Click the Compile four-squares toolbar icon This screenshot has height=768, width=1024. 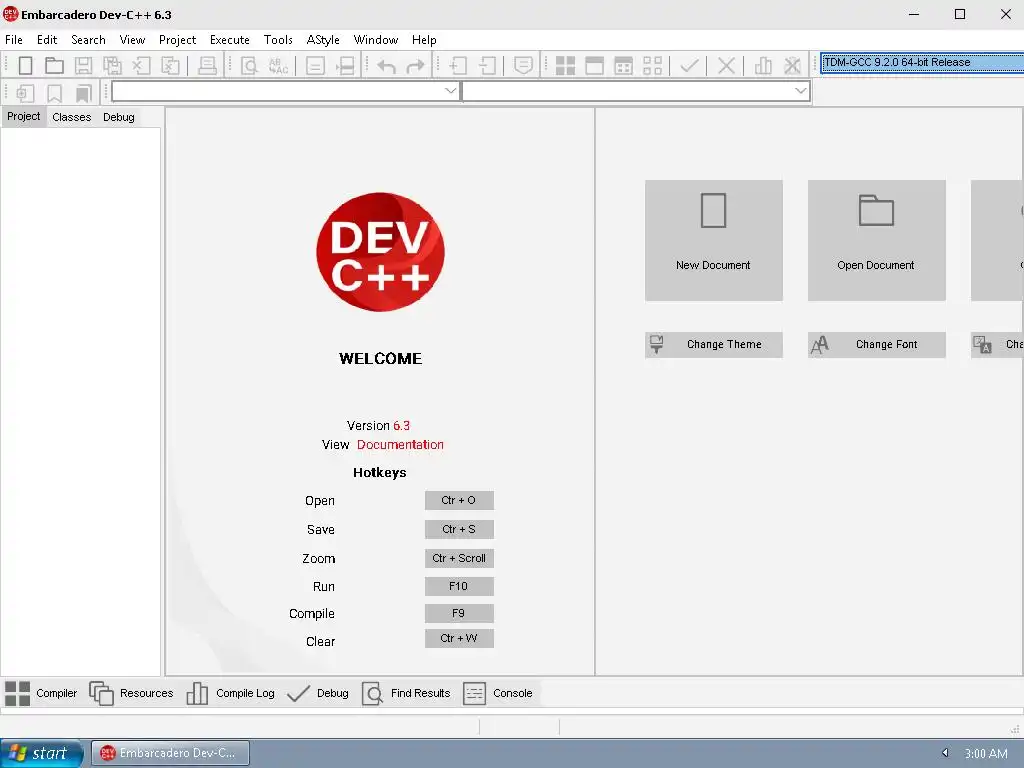tap(565, 65)
